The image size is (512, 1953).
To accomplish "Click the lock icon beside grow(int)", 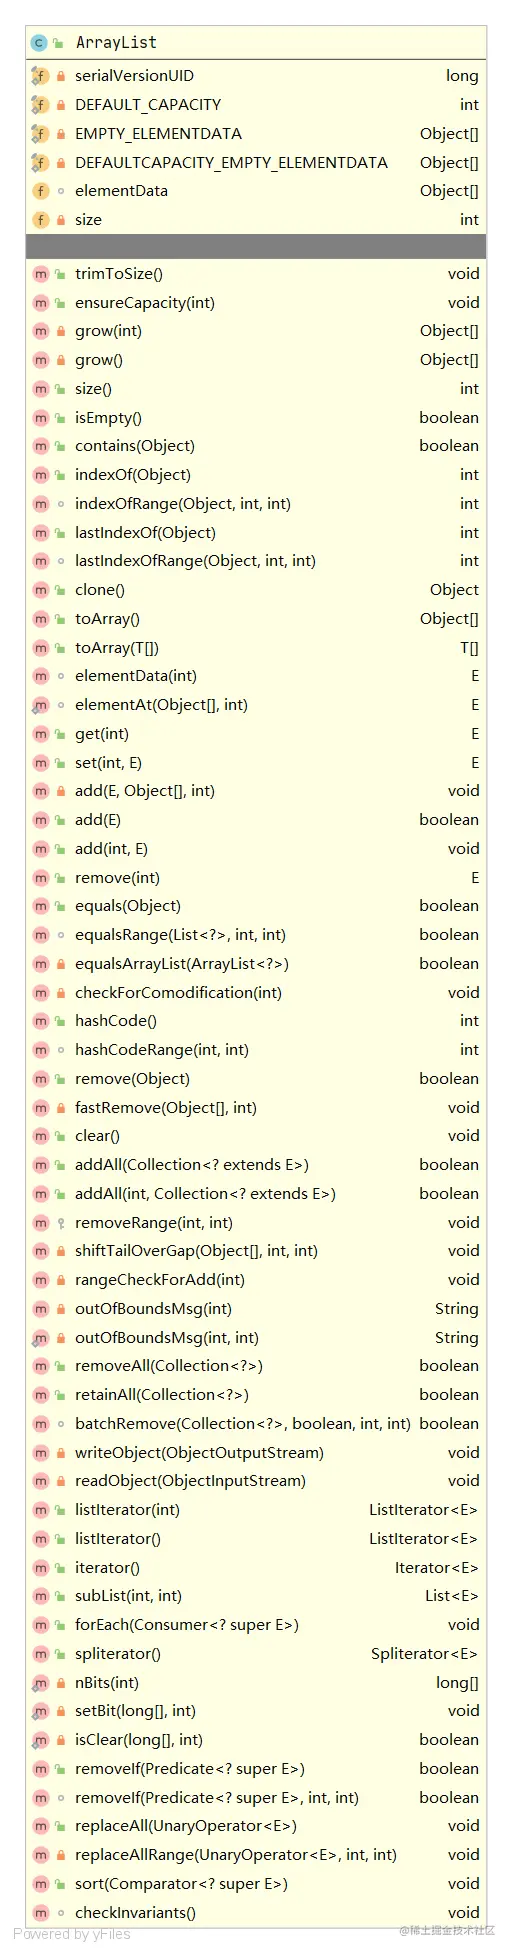I will (61, 331).
